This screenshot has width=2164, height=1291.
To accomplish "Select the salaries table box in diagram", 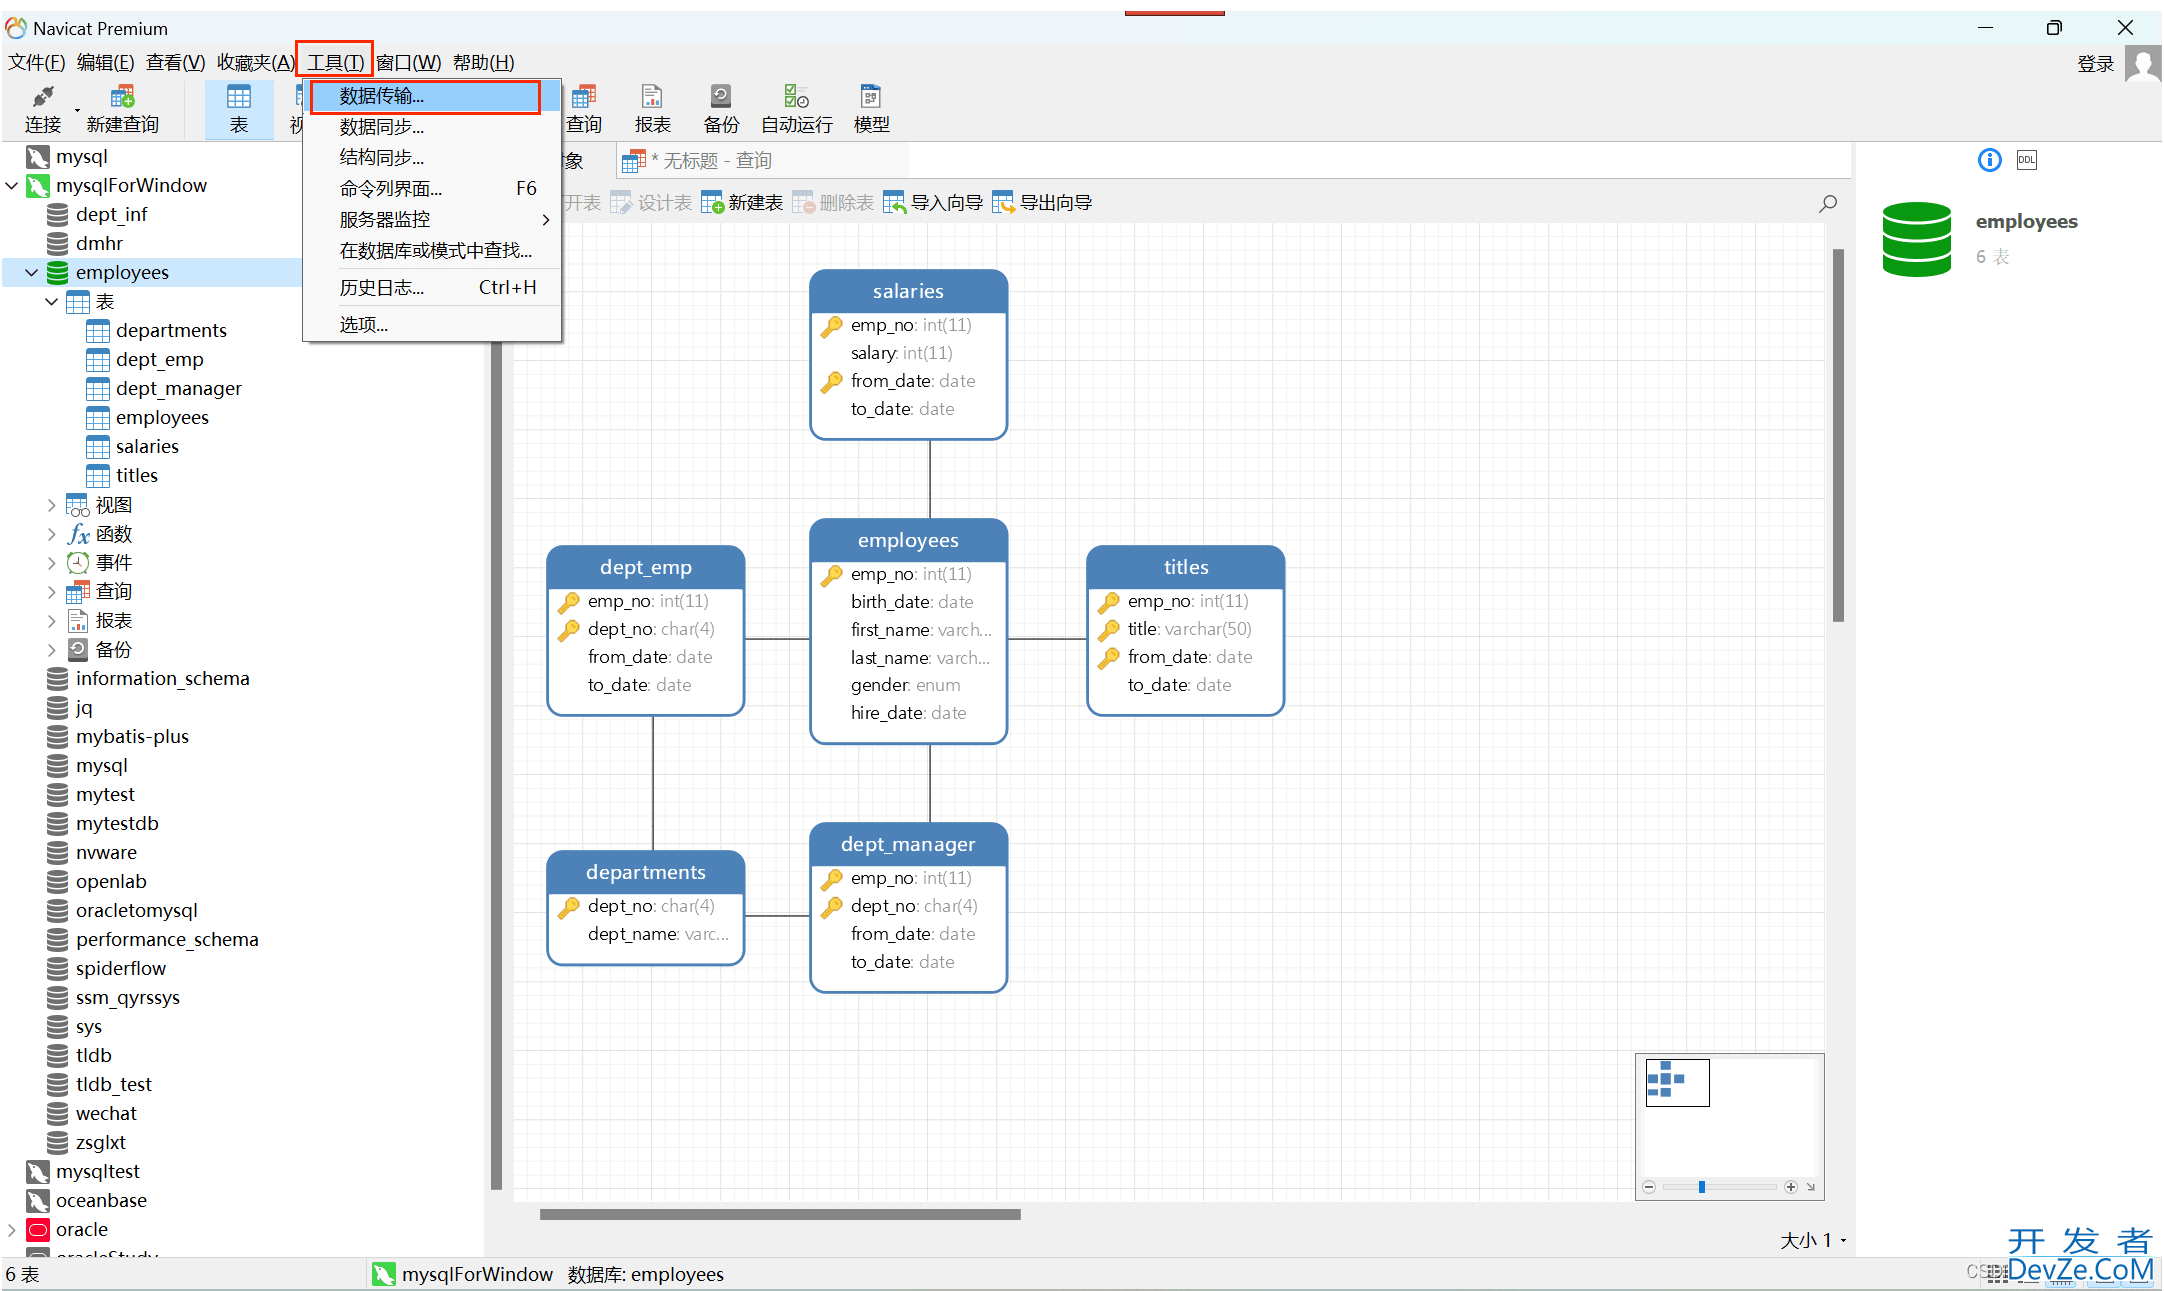I will (908, 354).
